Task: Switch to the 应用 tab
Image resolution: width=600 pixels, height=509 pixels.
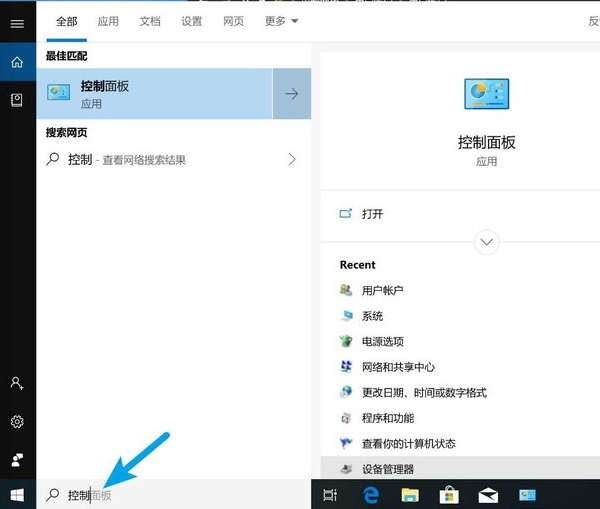Action: click(108, 21)
